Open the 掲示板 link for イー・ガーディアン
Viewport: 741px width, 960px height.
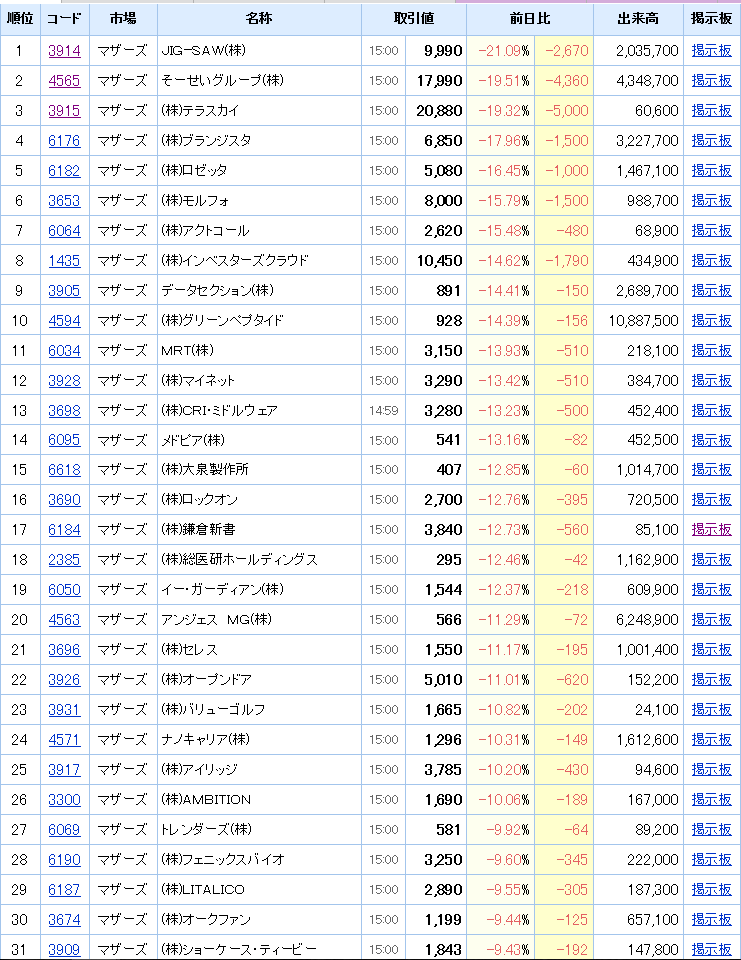point(712,590)
